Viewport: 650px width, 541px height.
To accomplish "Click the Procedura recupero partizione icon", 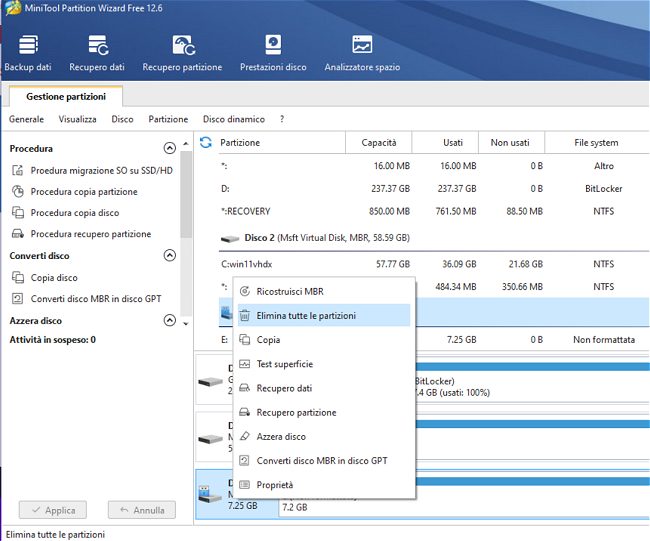I will [17, 234].
